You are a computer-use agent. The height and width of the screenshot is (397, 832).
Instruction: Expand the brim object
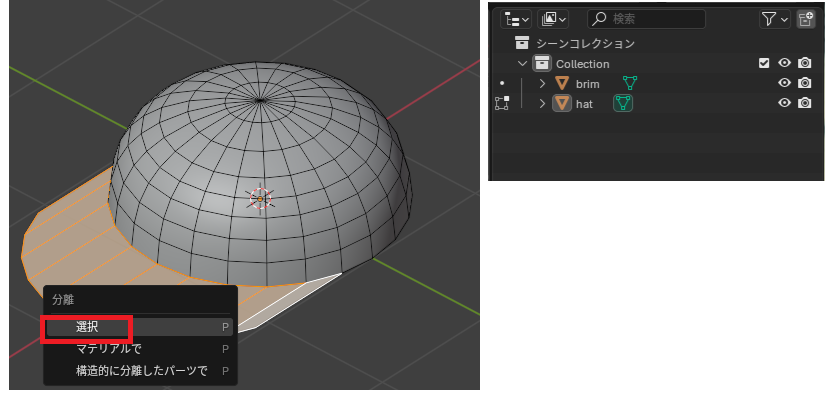(x=542, y=83)
